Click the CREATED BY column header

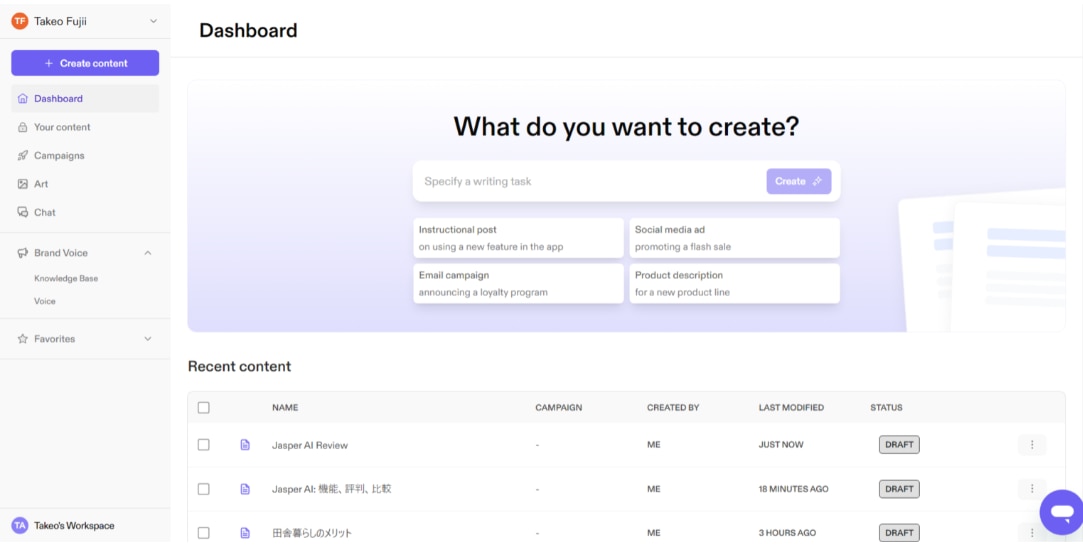point(673,407)
